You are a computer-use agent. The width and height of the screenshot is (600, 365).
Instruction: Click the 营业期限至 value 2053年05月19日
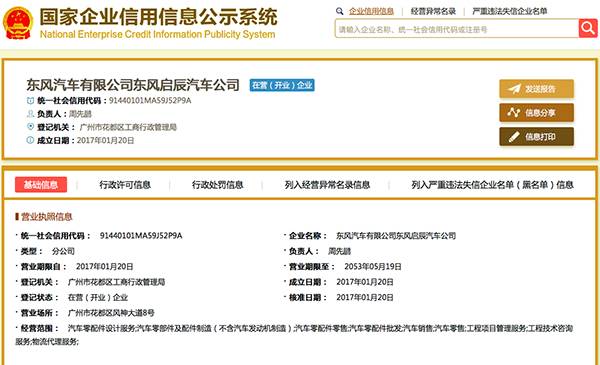click(373, 267)
